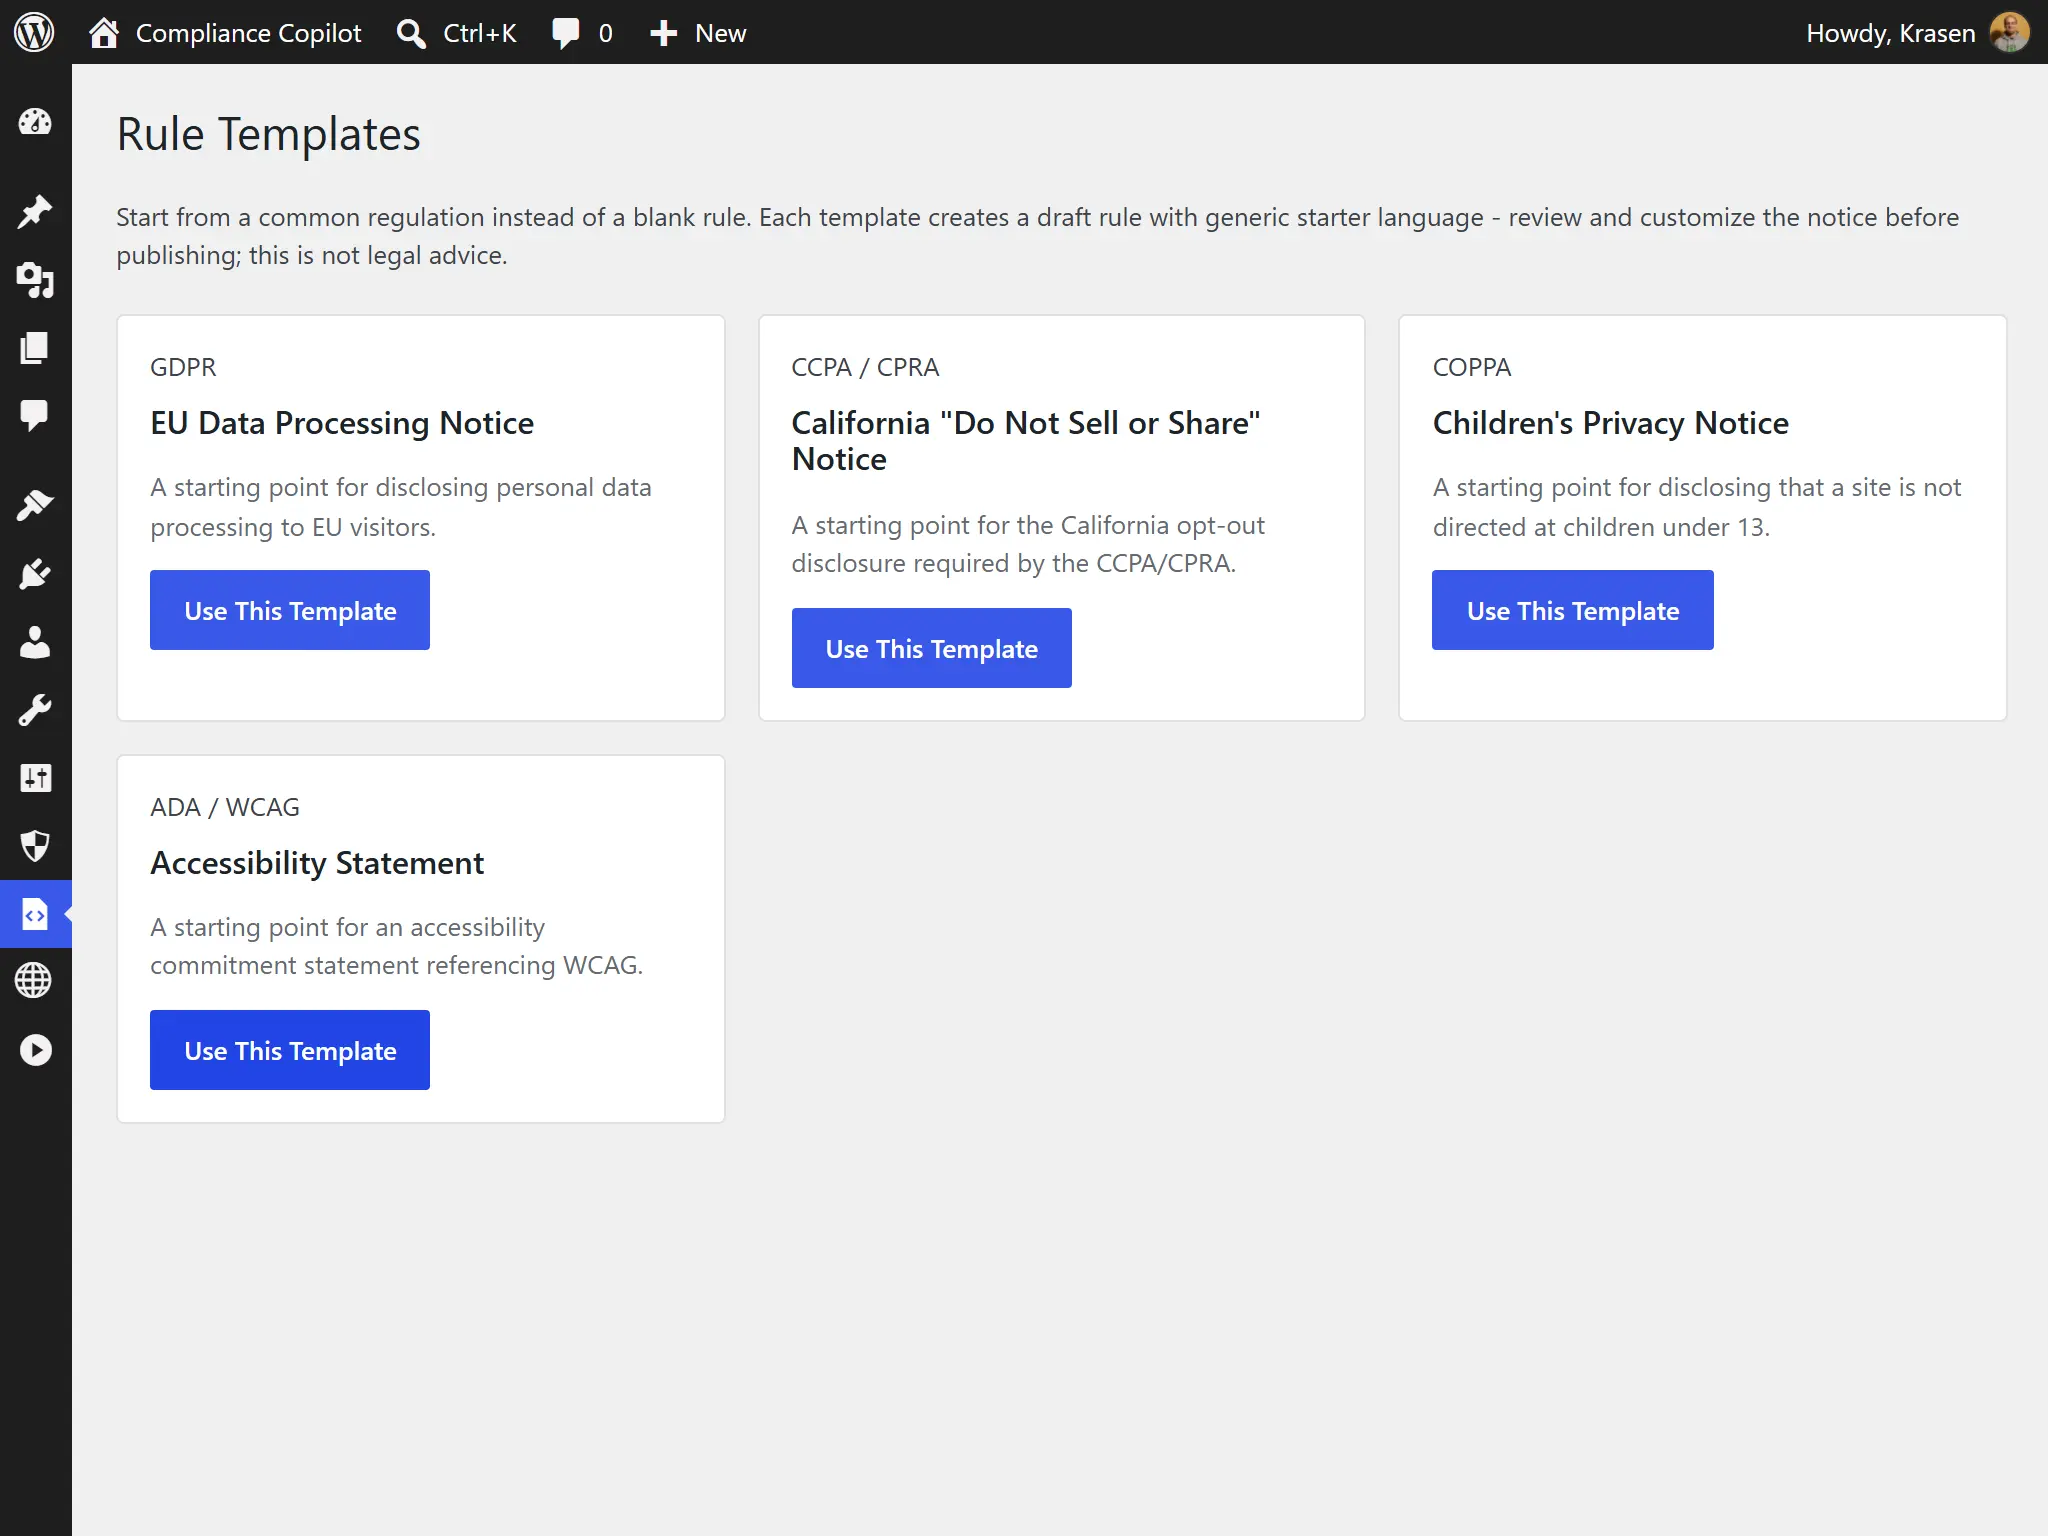
Task: Open the Appearance paintbrush icon
Action: click(35, 505)
